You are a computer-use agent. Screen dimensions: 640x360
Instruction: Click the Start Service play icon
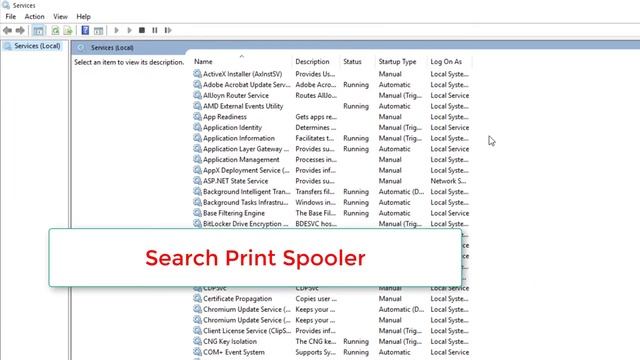pos(116,30)
